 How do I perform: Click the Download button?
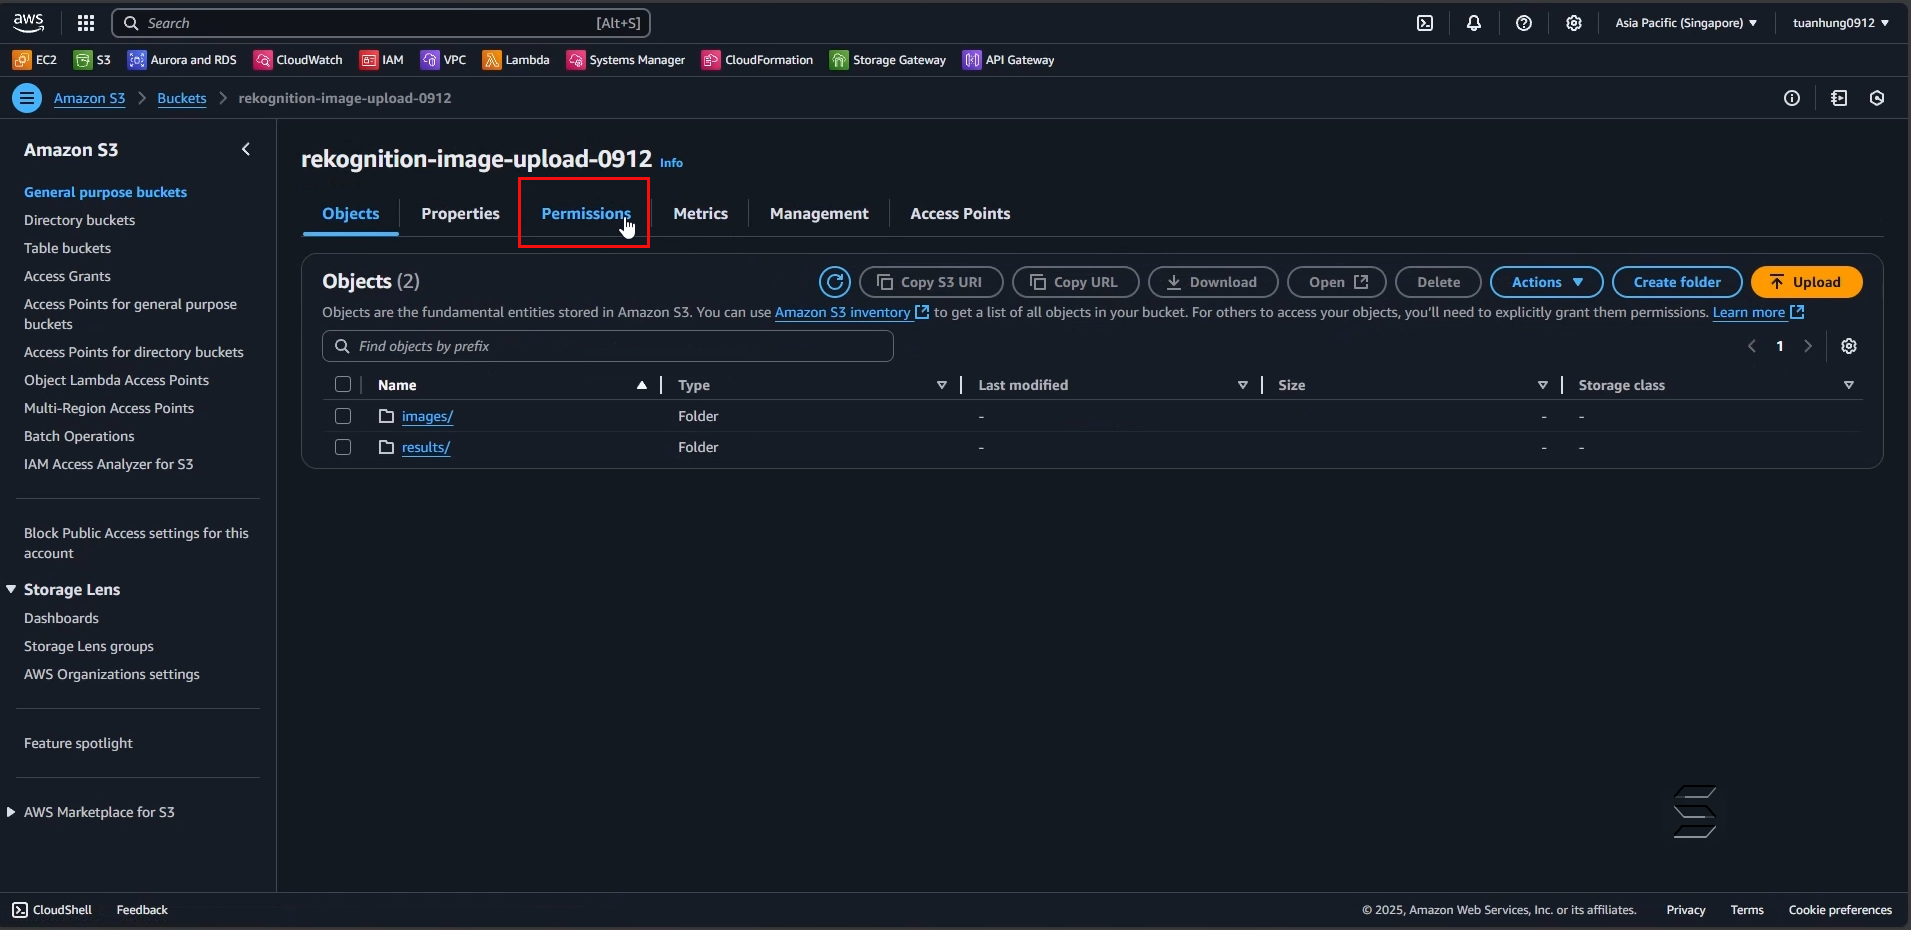[x=1213, y=282]
